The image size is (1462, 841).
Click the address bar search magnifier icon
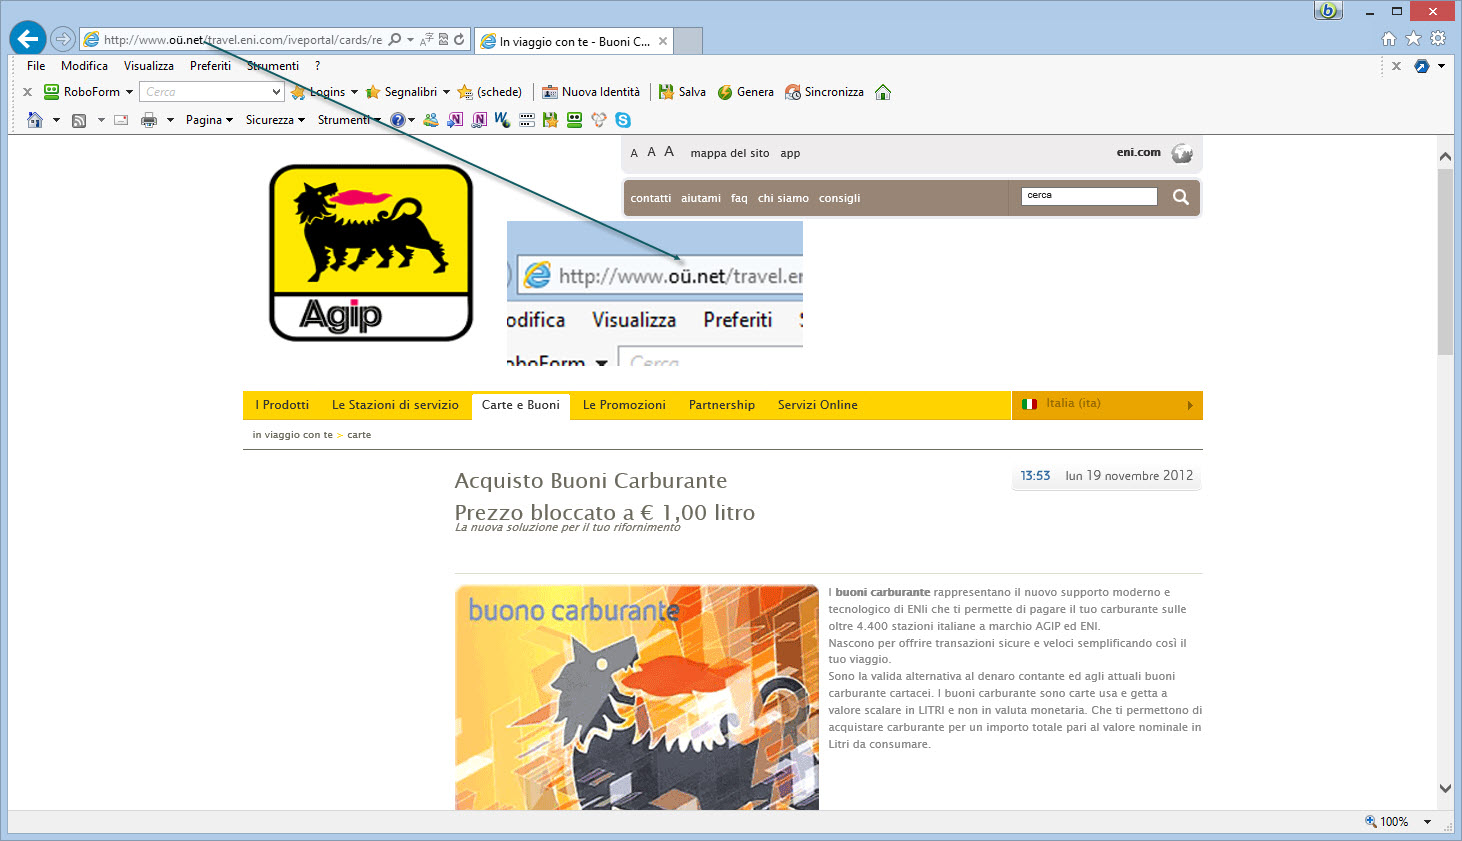point(395,40)
